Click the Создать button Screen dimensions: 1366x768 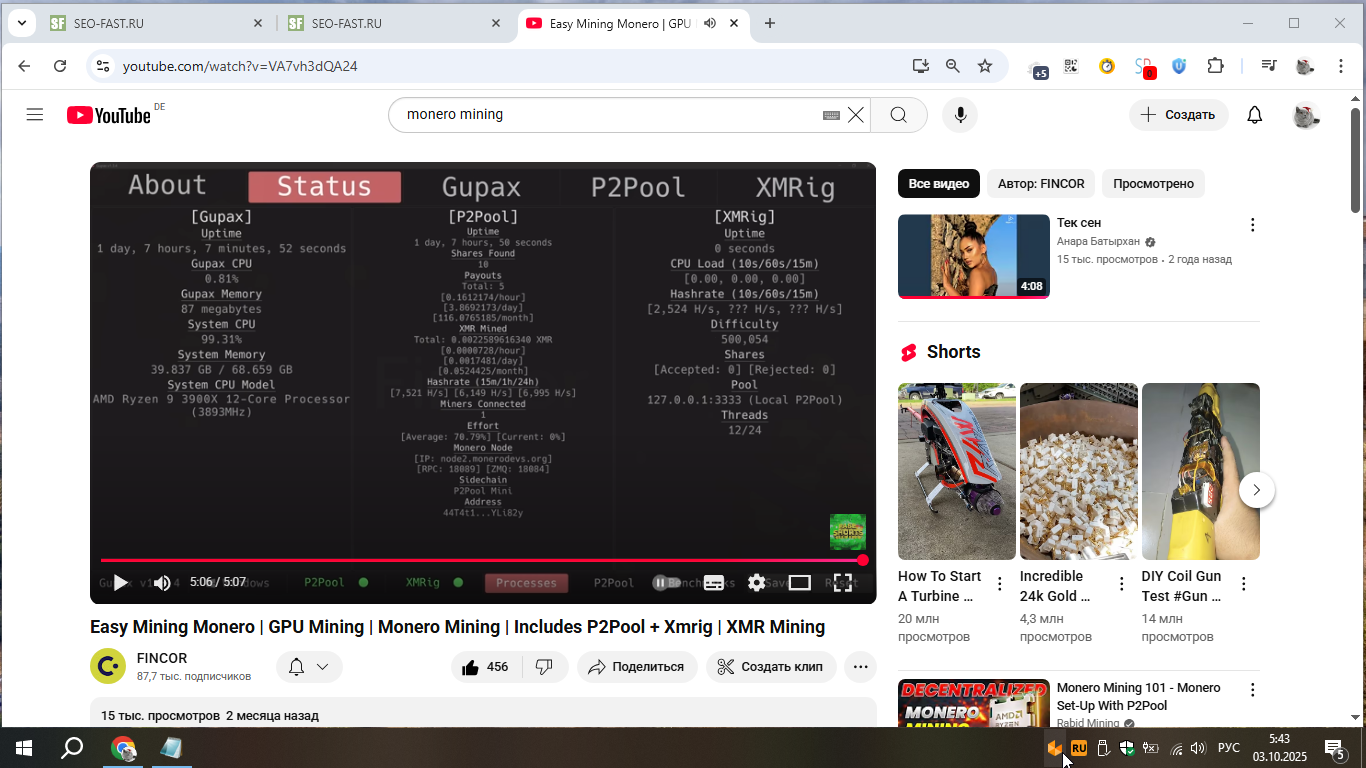(x=1179, y=115)
